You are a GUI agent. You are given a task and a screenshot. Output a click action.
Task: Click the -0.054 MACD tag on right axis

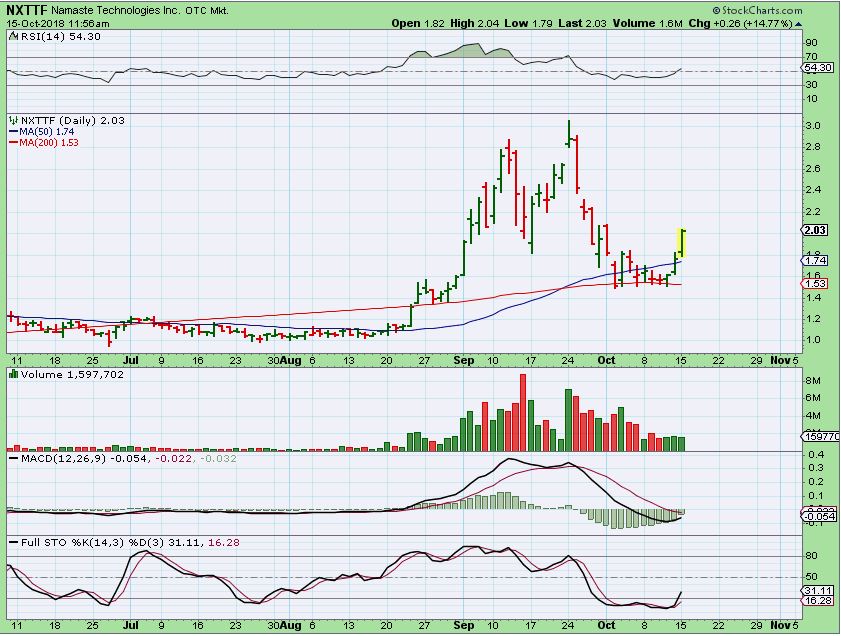click(x=818, y=516)
